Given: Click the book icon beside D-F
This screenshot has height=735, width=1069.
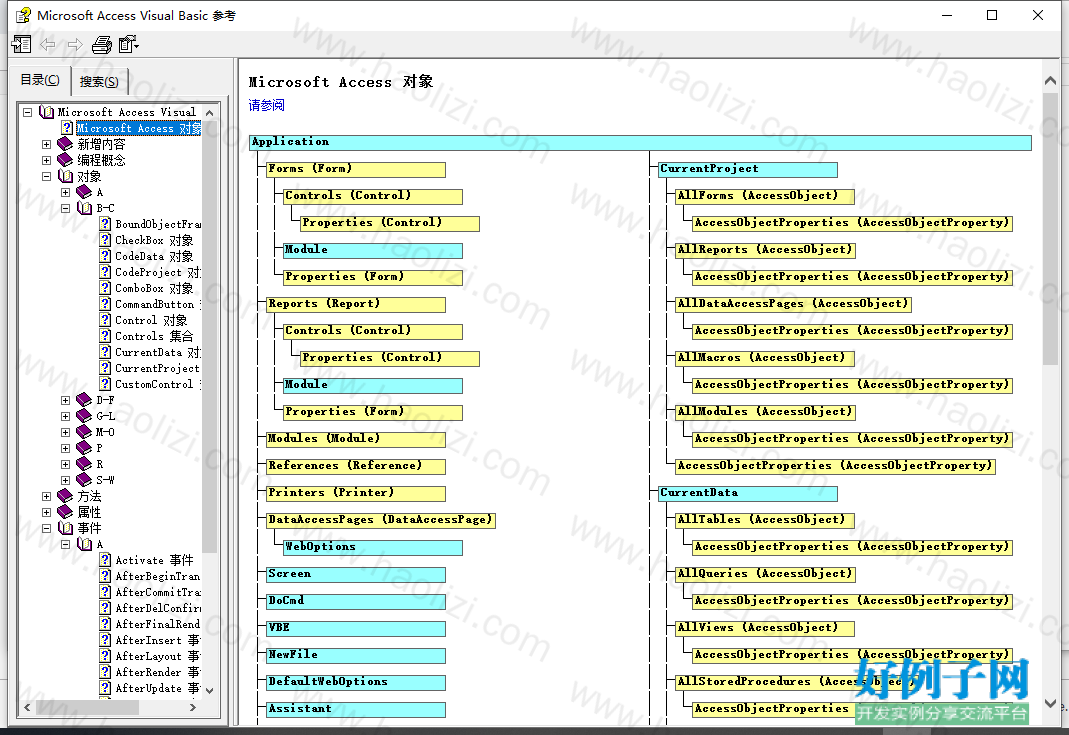Looking at the screenshot, I should [x=84, y=400].
